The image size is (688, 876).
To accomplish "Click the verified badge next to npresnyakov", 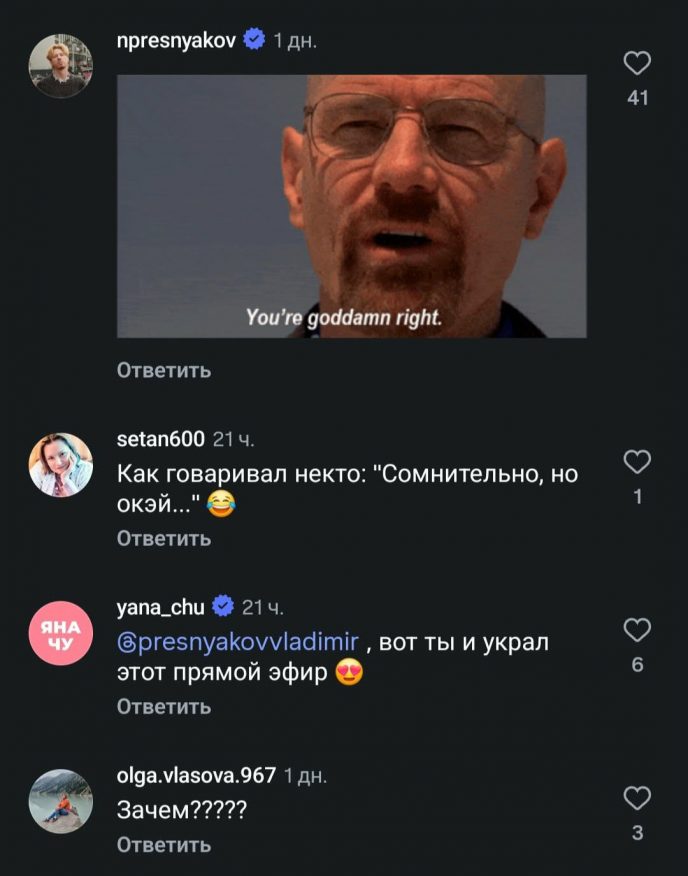I will pos(254,40).
